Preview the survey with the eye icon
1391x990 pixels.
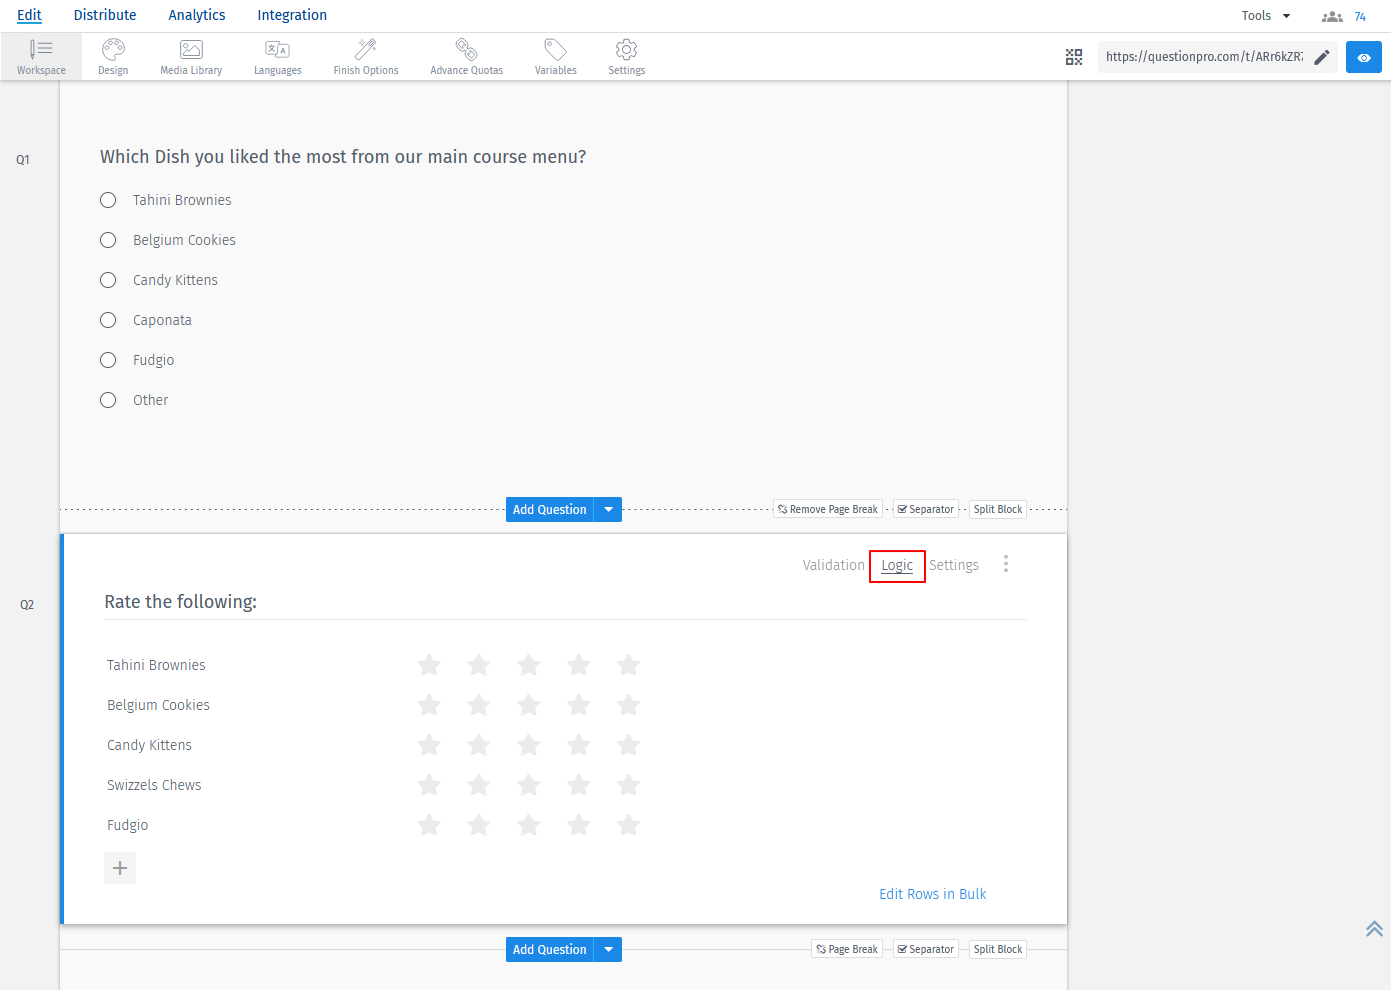[1363, 57]
